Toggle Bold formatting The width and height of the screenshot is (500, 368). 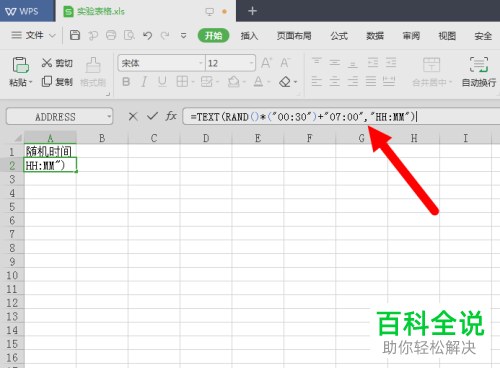pyautogui.click(x=126, y=81)
